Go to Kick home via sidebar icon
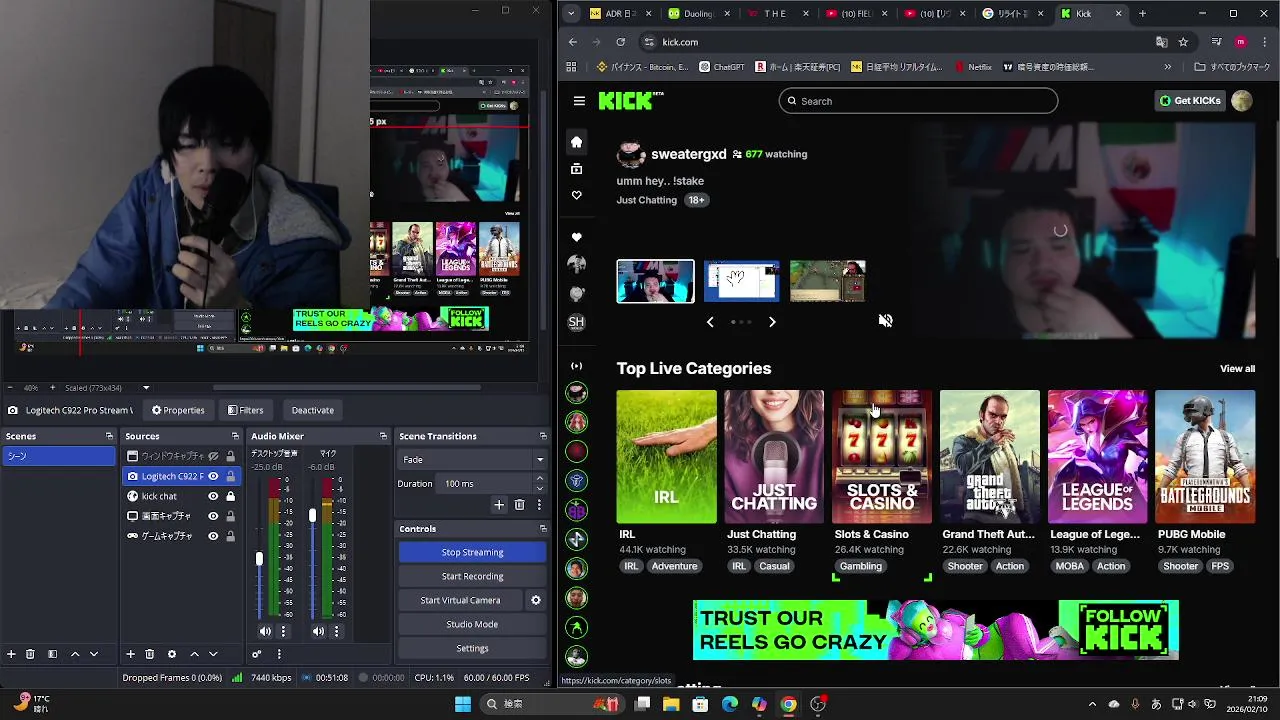The height and width of the screenshot is (720, 1280). coord(576,142)
